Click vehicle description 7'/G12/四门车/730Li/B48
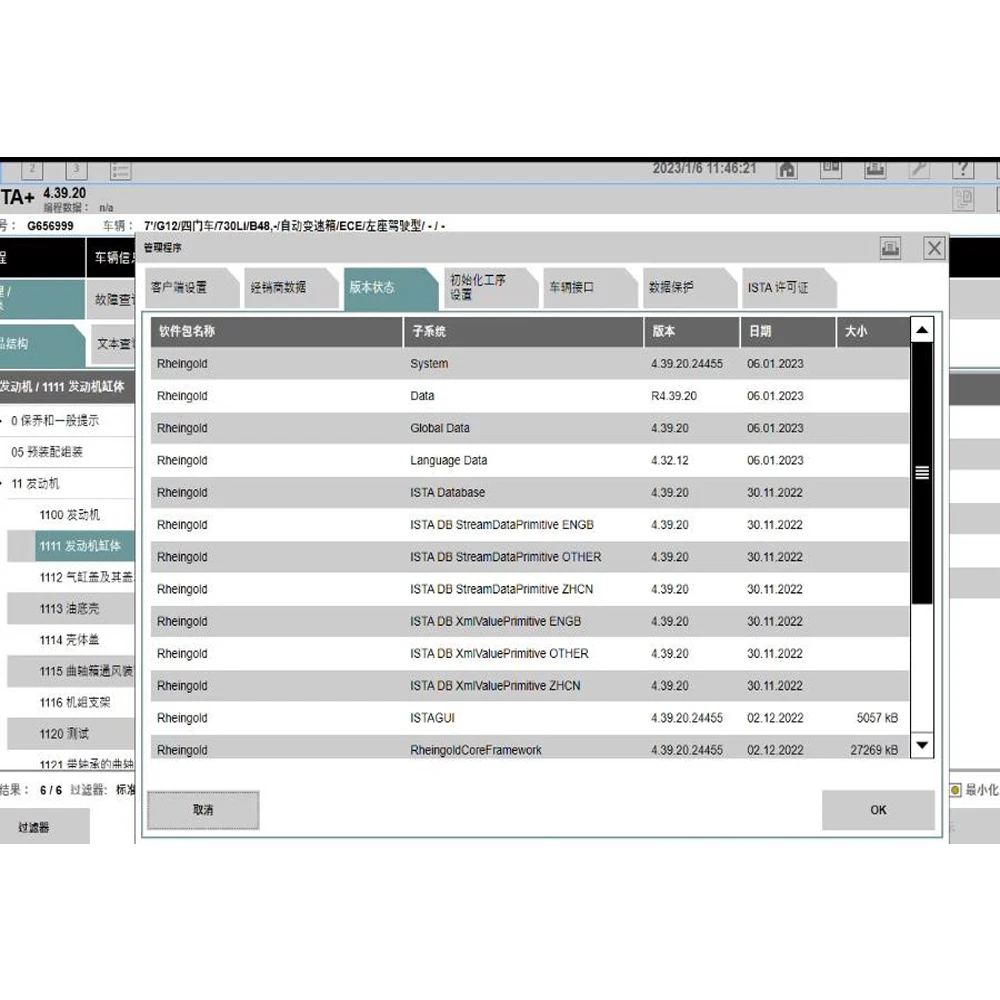The height and width of the screenshot is (1000, 1000). 294,226
